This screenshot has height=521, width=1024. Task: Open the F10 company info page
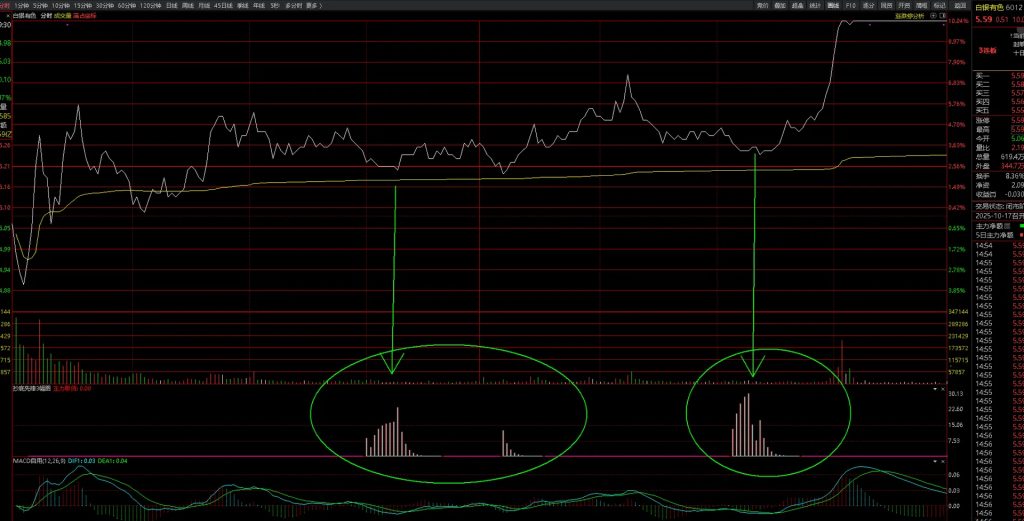(x=850, y=5)
